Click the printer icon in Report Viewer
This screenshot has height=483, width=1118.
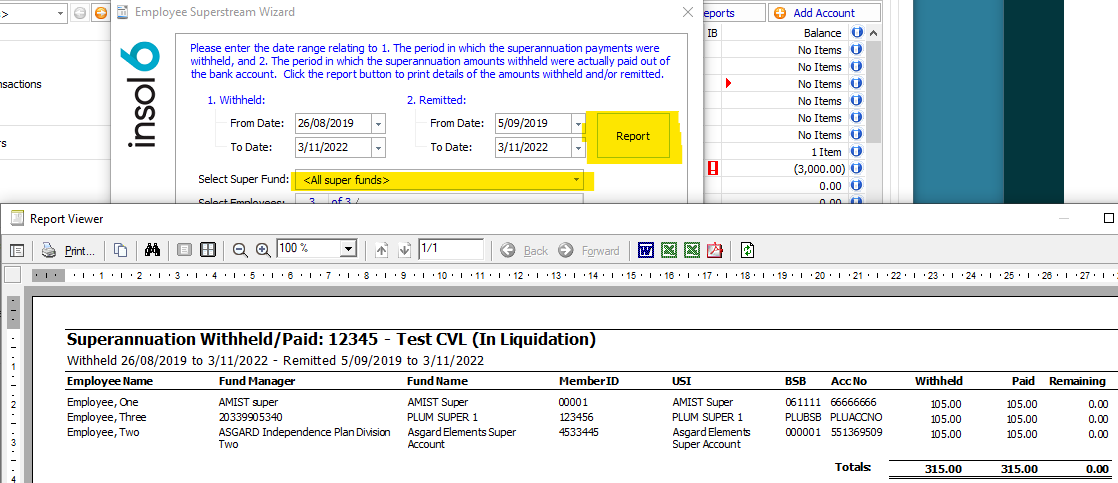coord(49,250)
